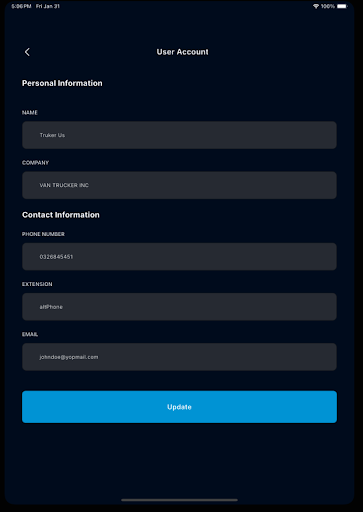Focus the Name field containing Truker Us
The height and width of the screenshot is (512, 363).
[179, 135]
